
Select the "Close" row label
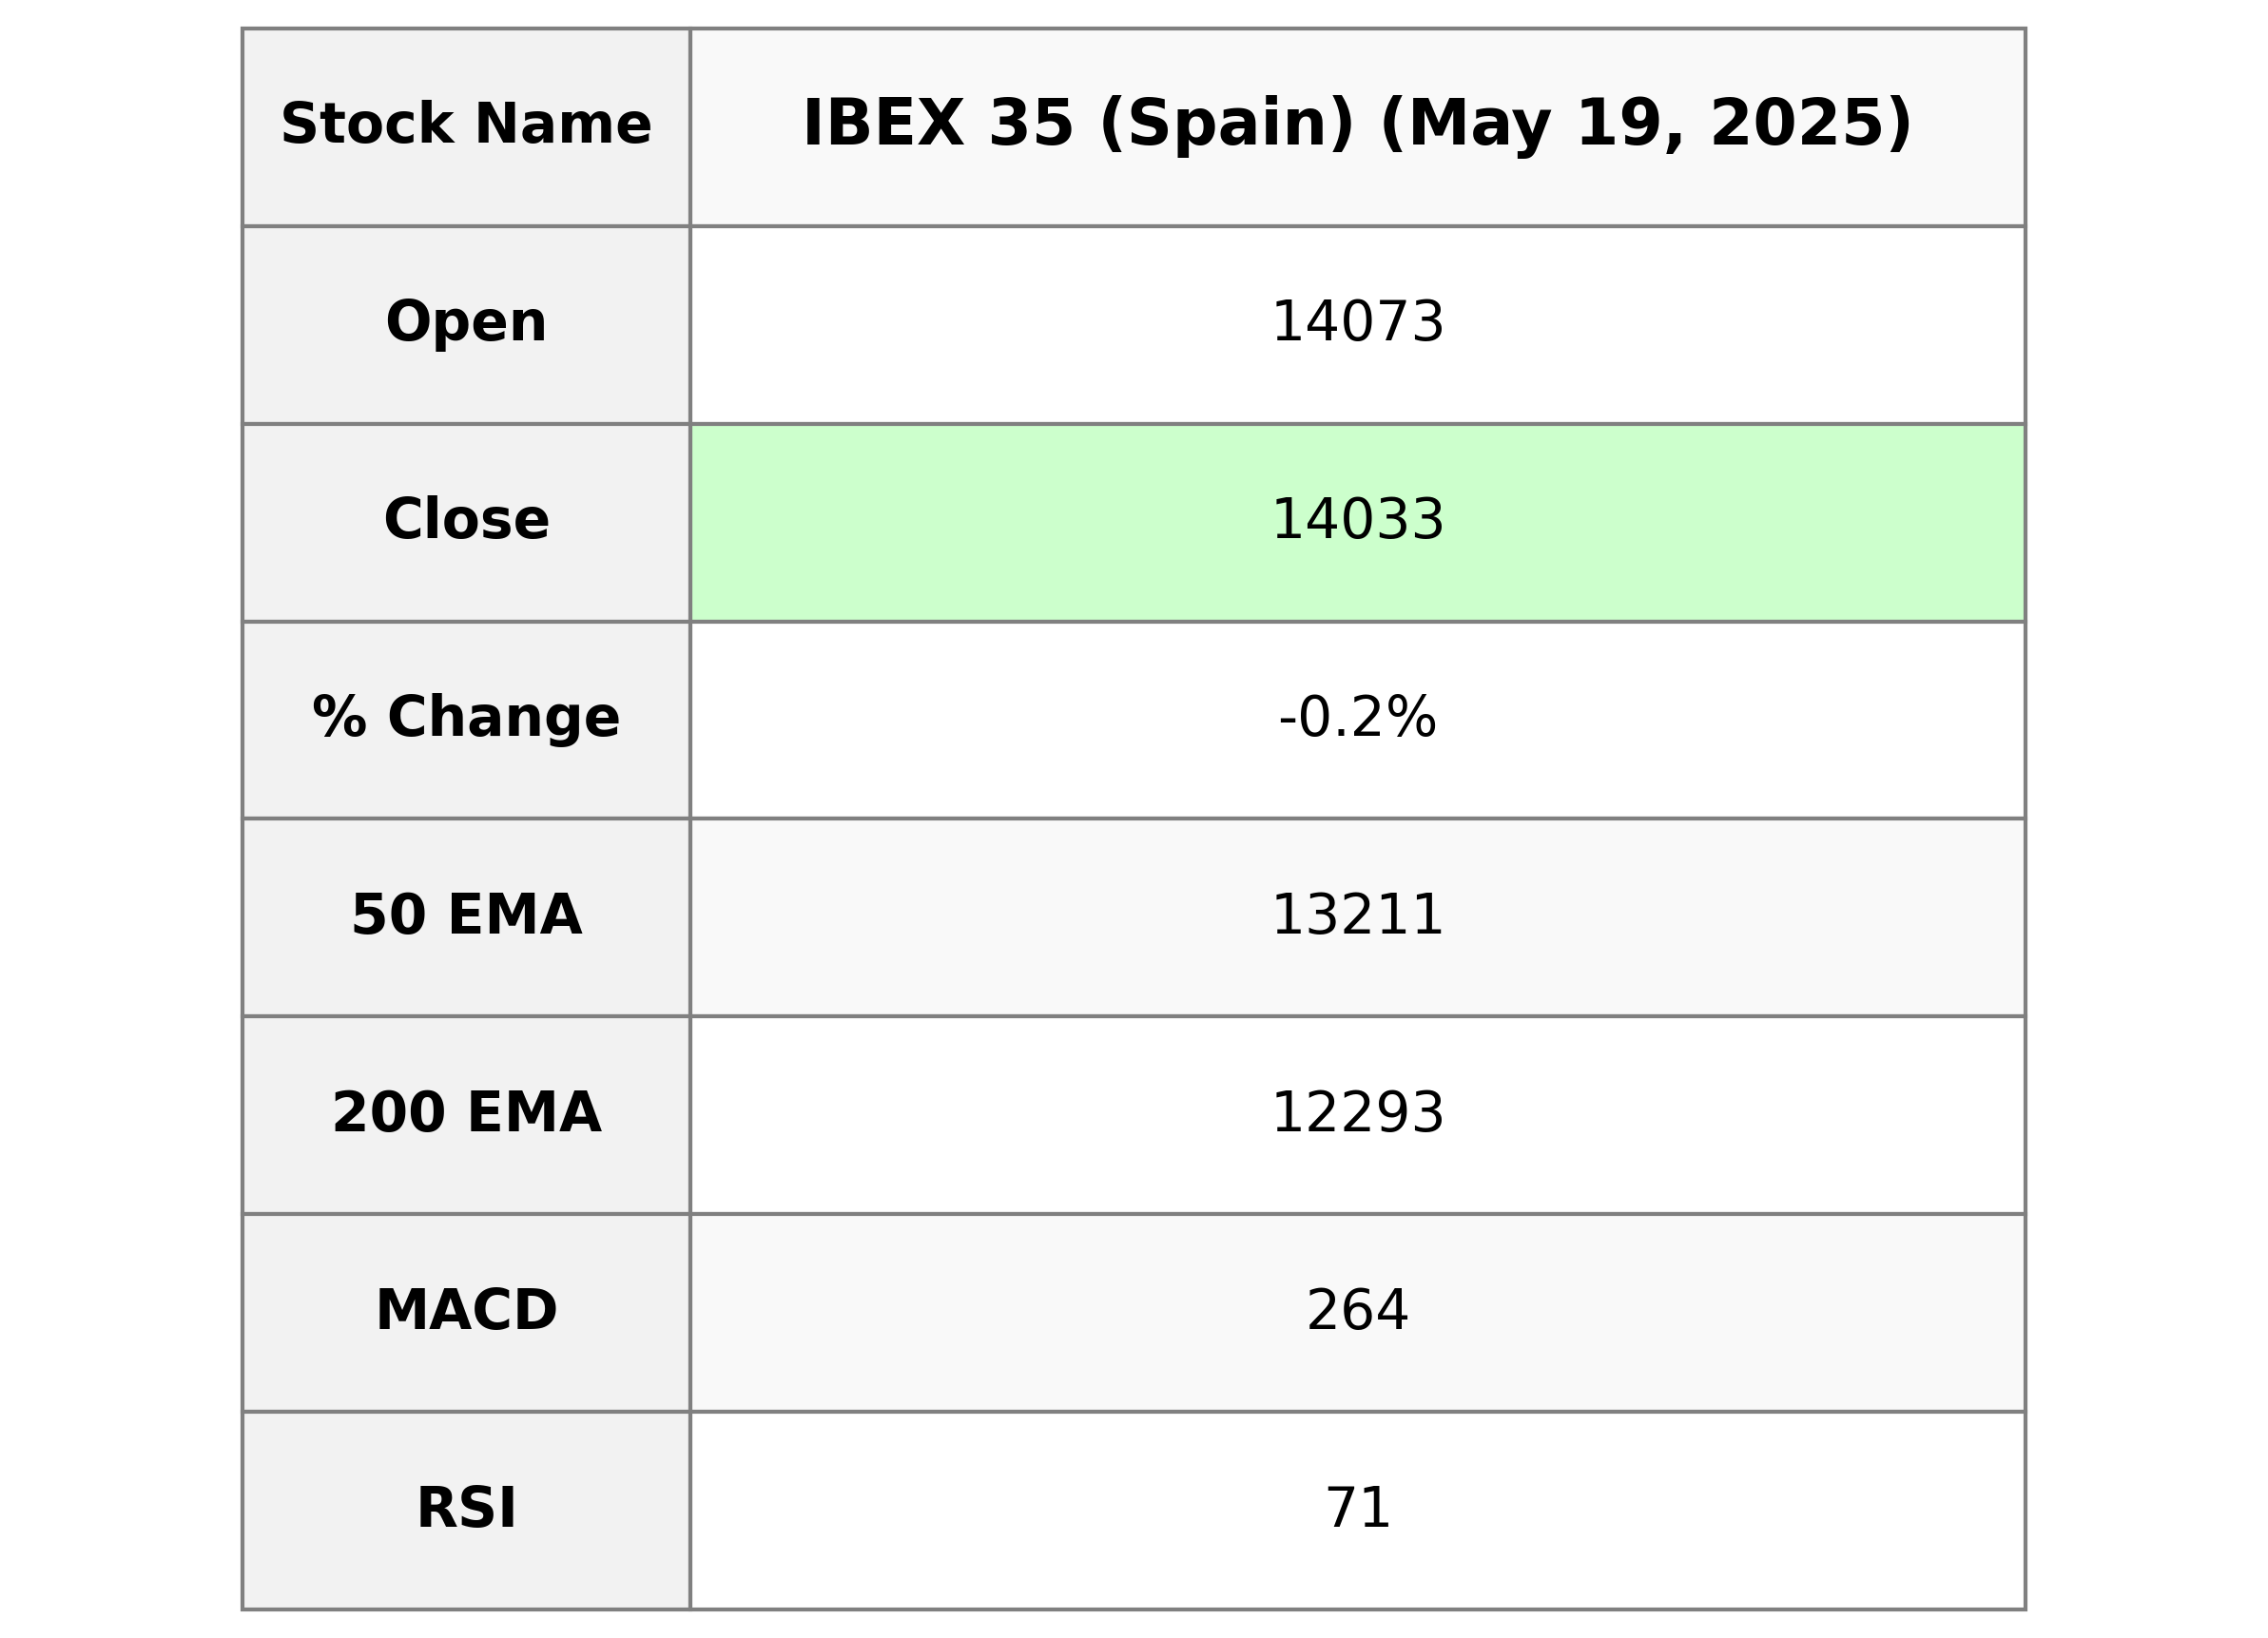466,521
